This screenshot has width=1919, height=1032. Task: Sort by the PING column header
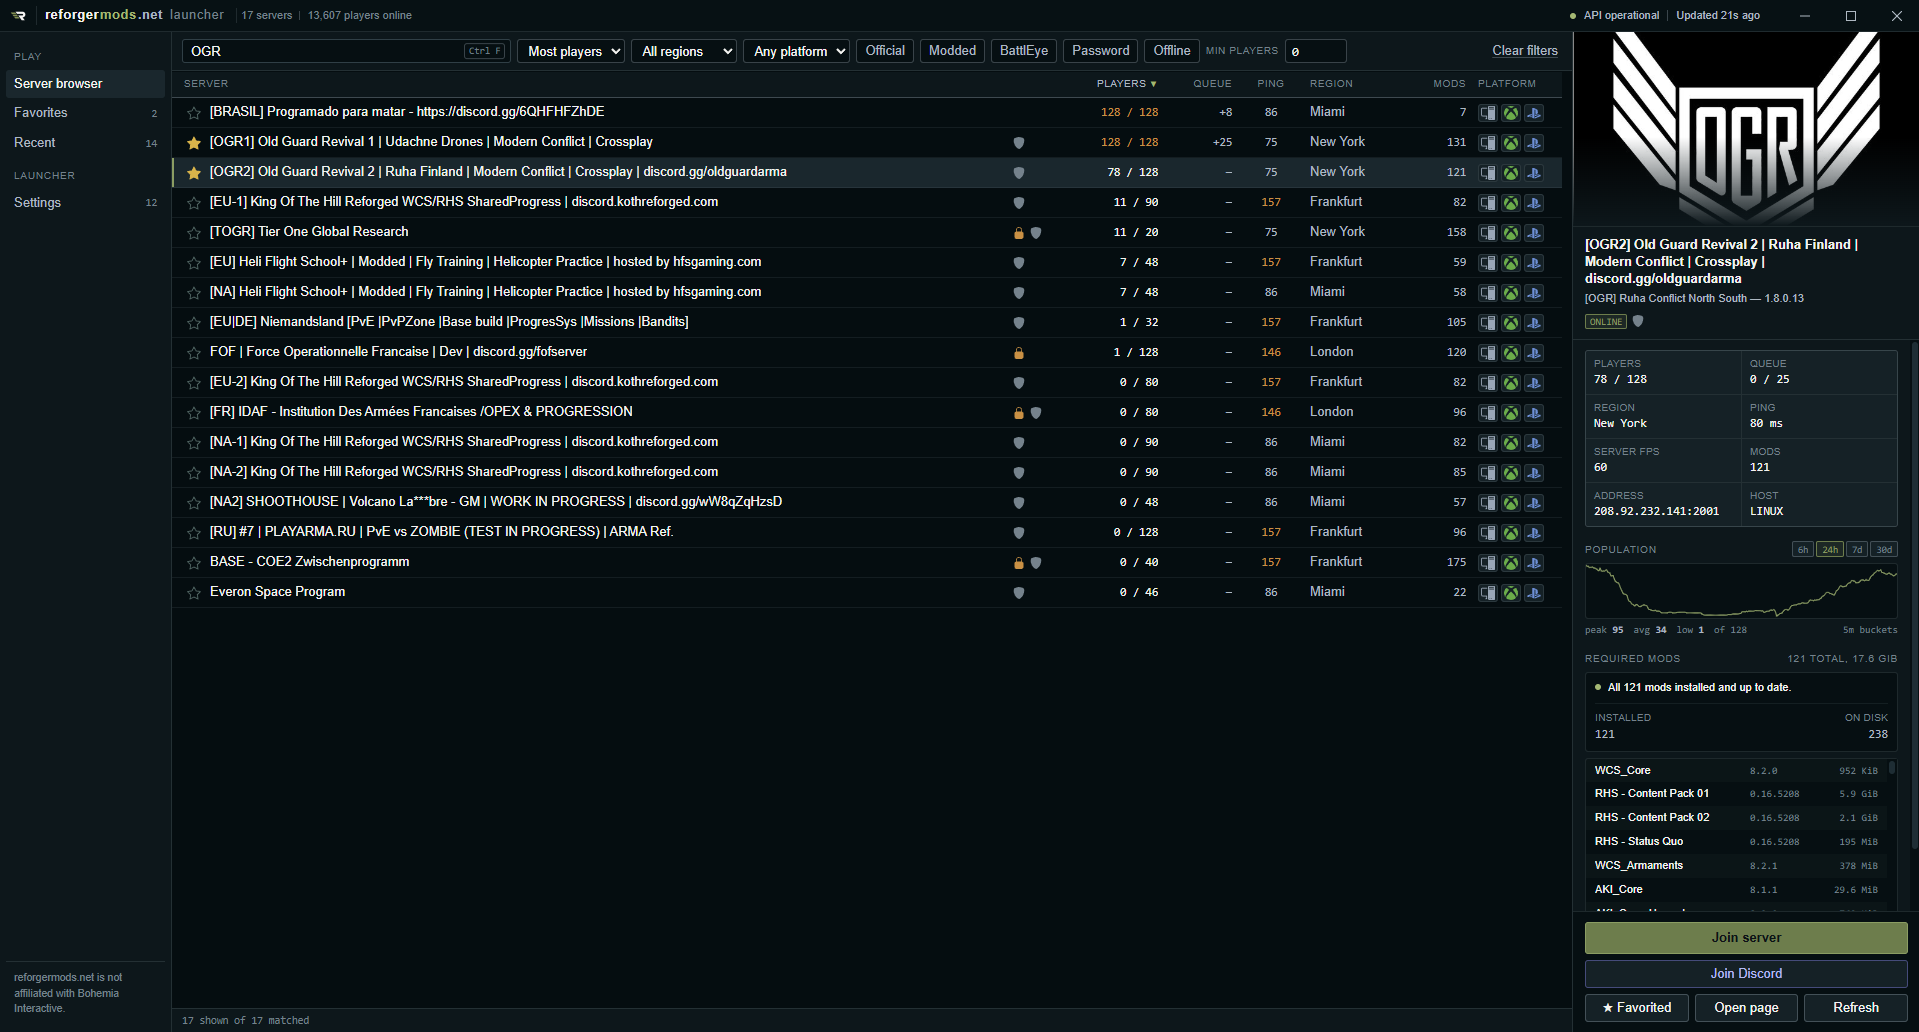(x=1270, y=84)
